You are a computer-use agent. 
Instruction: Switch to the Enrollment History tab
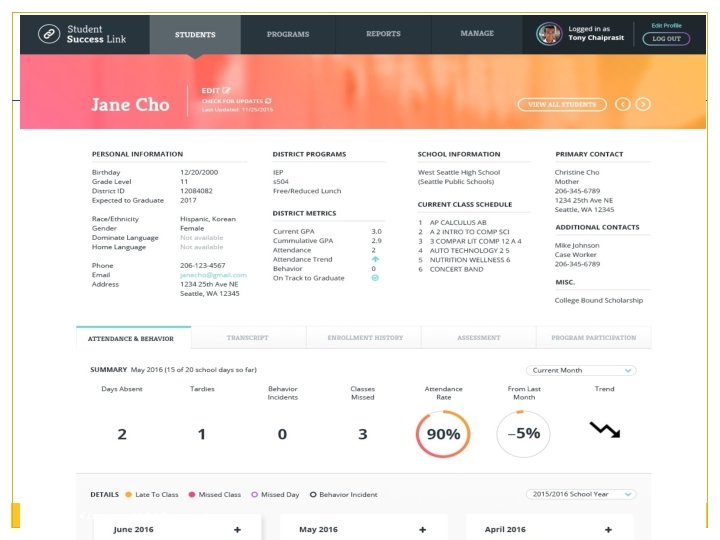pyautogui.click(x=365, y=338)
